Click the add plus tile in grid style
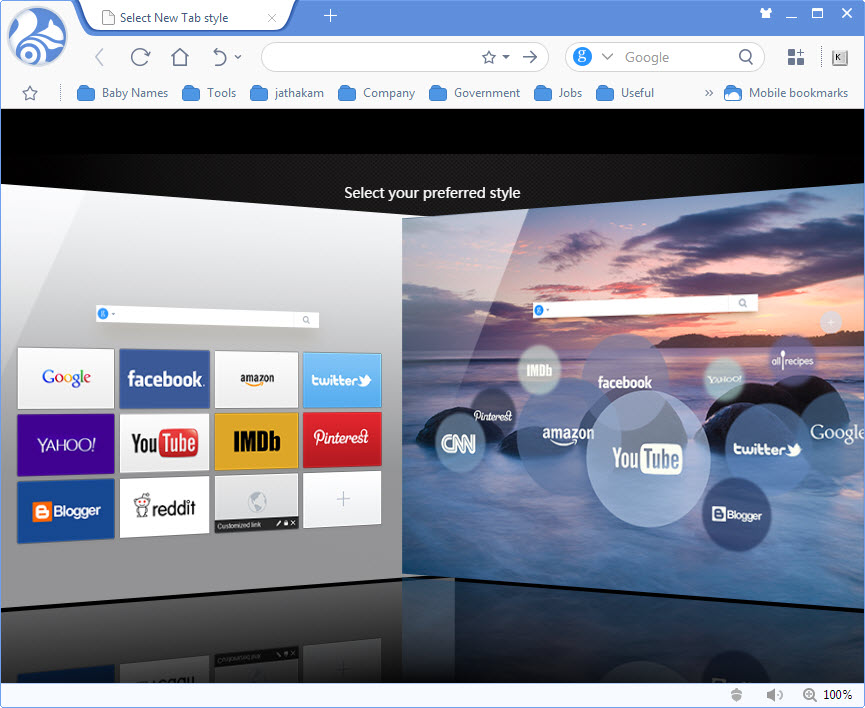865x708 pixels. coord(342,499)
